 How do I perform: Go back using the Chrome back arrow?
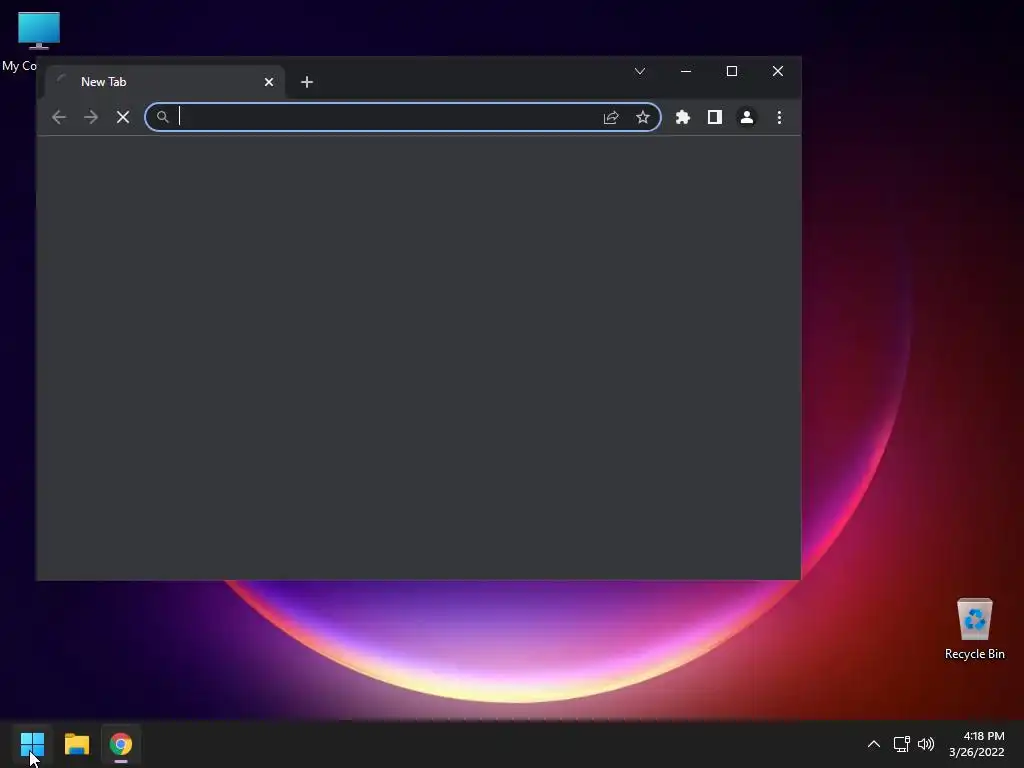[59, 117]
